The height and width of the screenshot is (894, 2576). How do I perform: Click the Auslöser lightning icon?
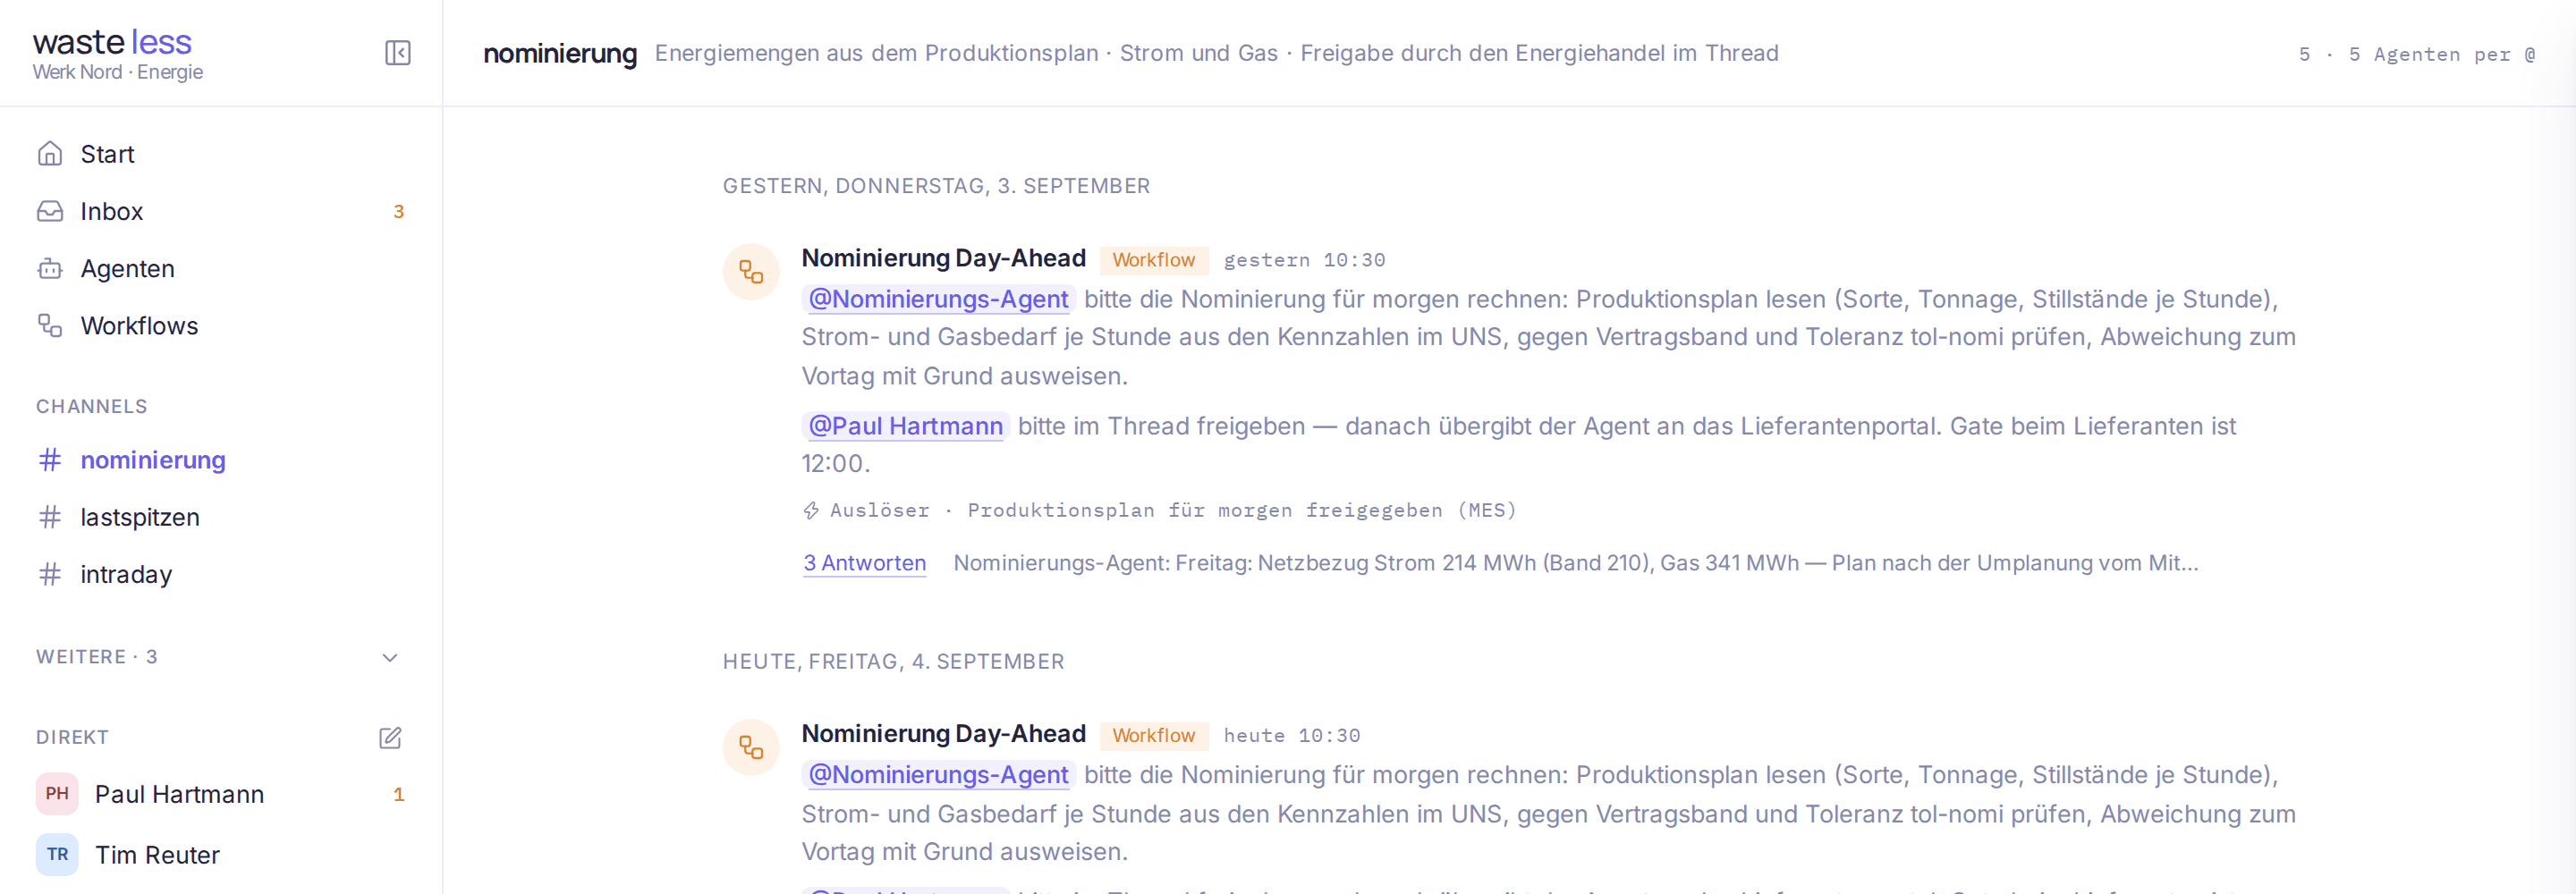click(811, 511)
